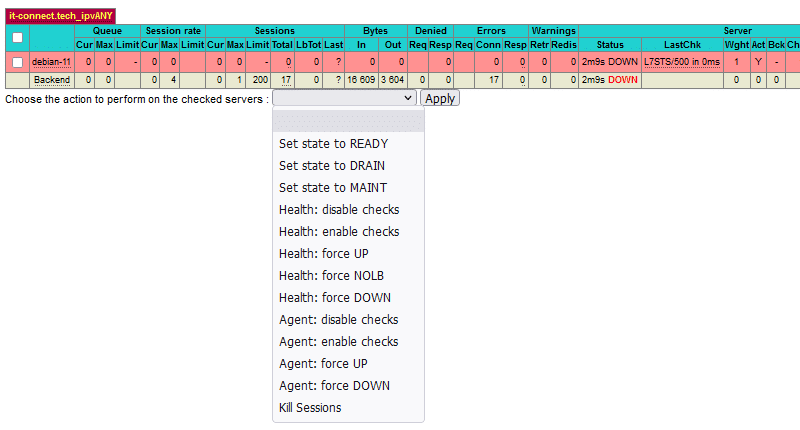Choose 'Set state to DRAIN' option
This screenshot has height=430, width=800.
coord(332,166)
